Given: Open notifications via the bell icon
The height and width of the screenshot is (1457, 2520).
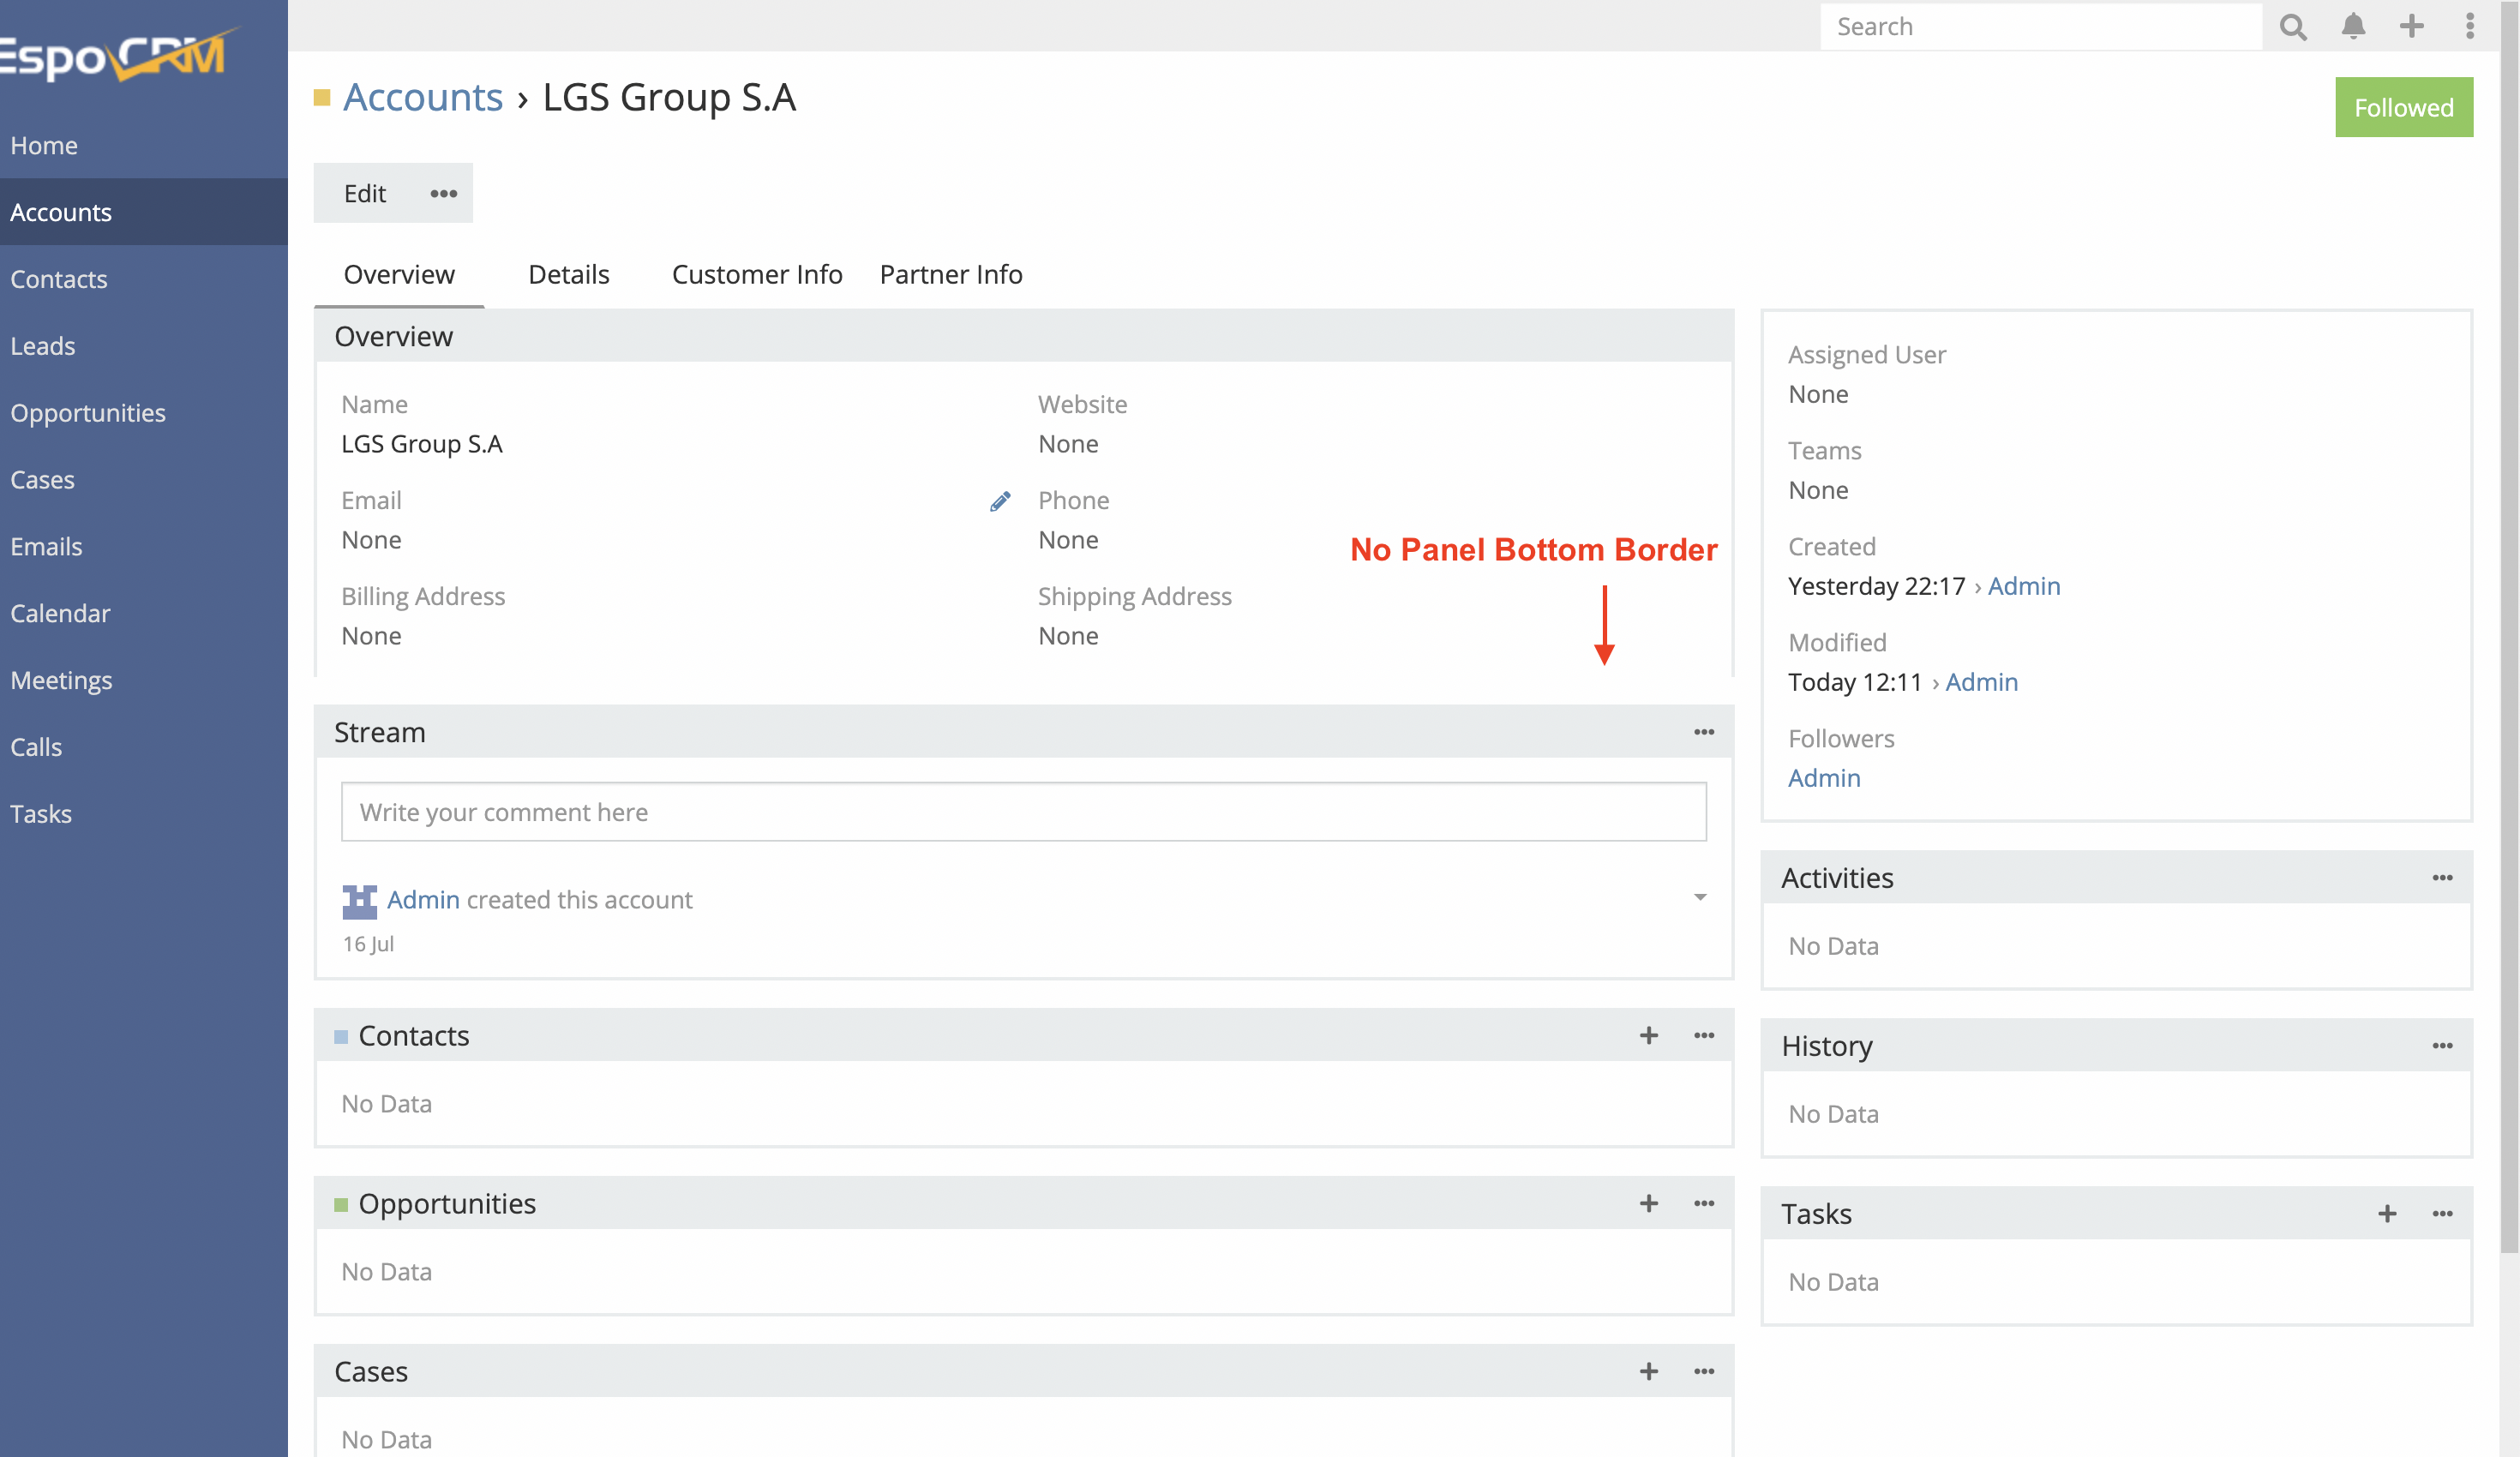Looking at the screenshot, I should pyautogui.click(x=2354, y=26).
